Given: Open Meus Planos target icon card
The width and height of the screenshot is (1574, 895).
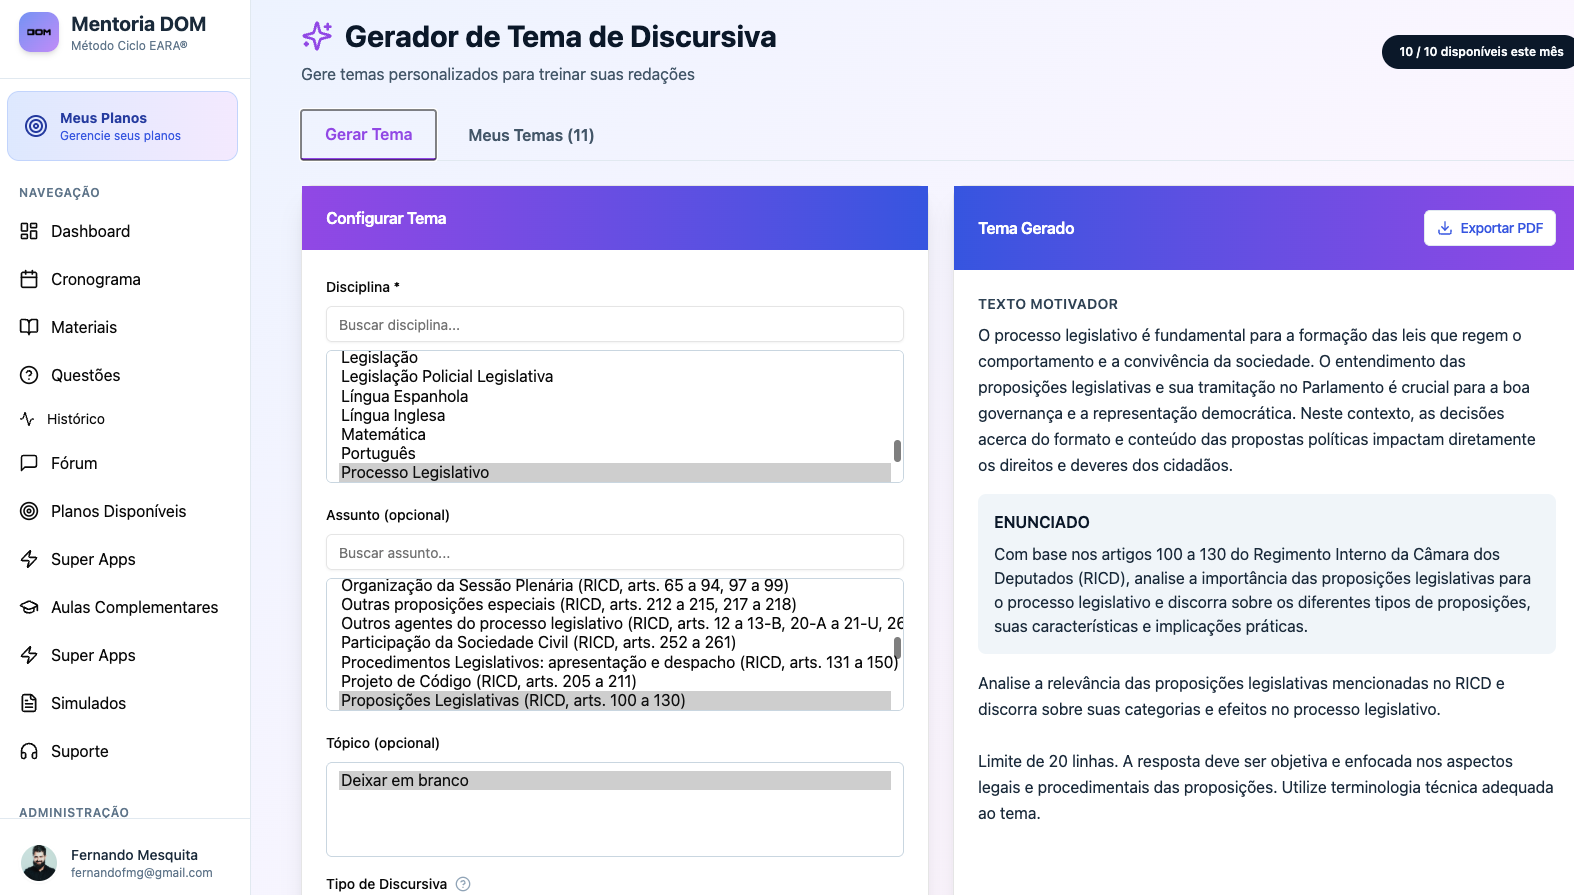Looking at the screenshot, I should click(x=122, y=126).
